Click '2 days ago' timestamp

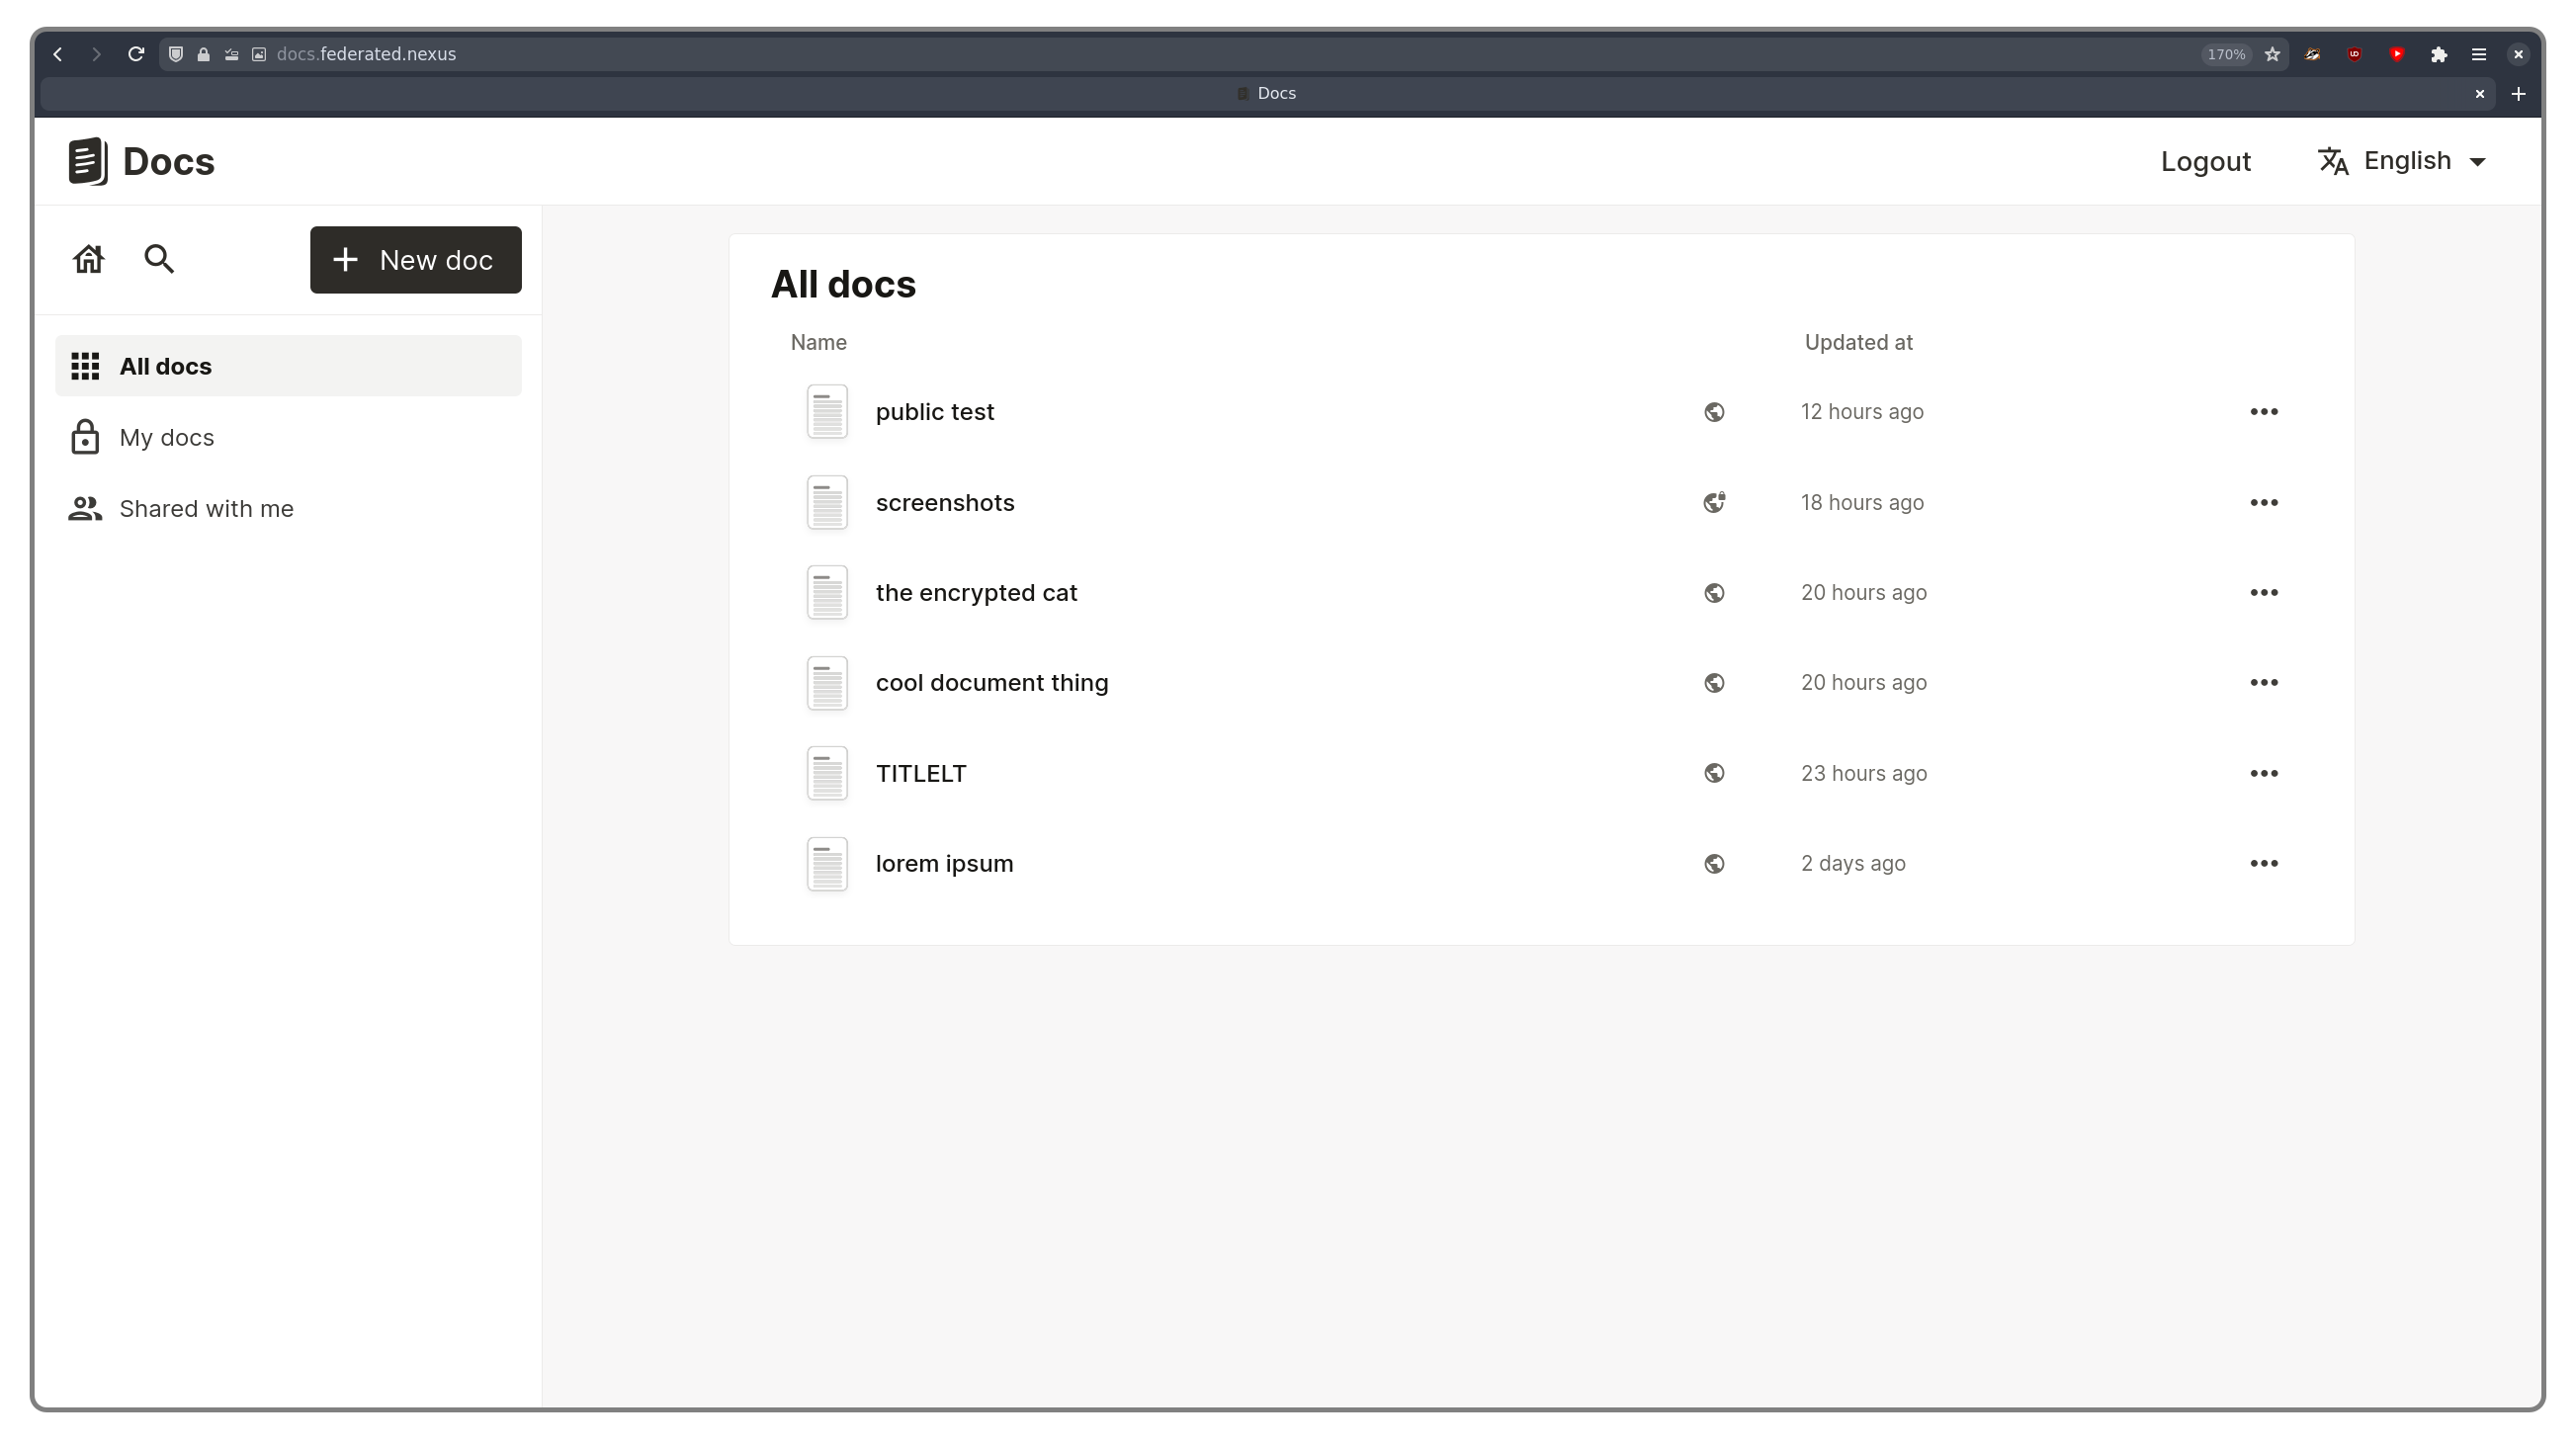pos(1853,864)
